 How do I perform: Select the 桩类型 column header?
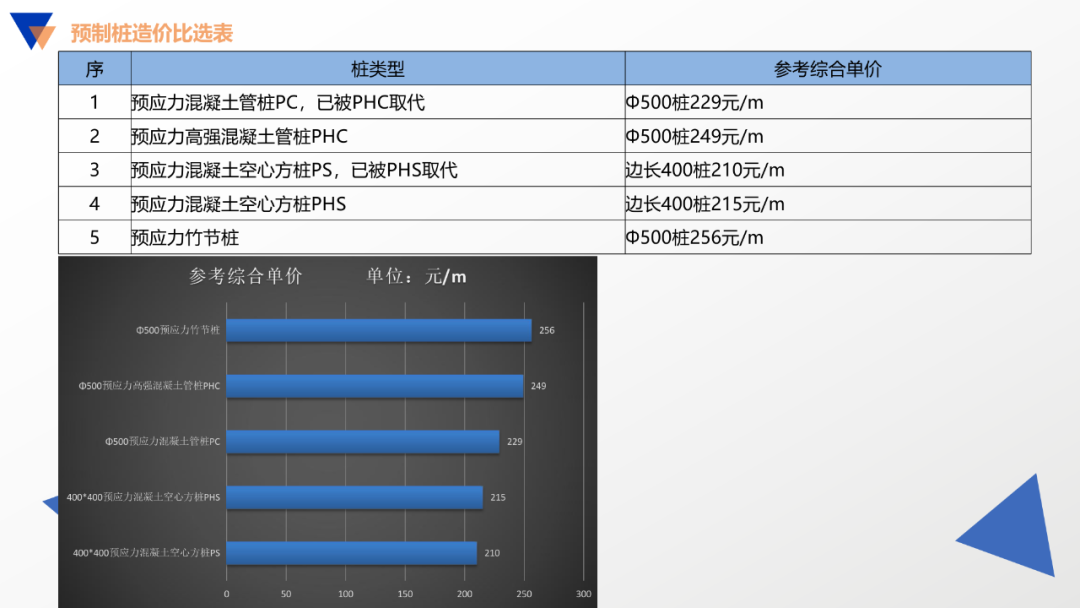[x=377, y=68]
